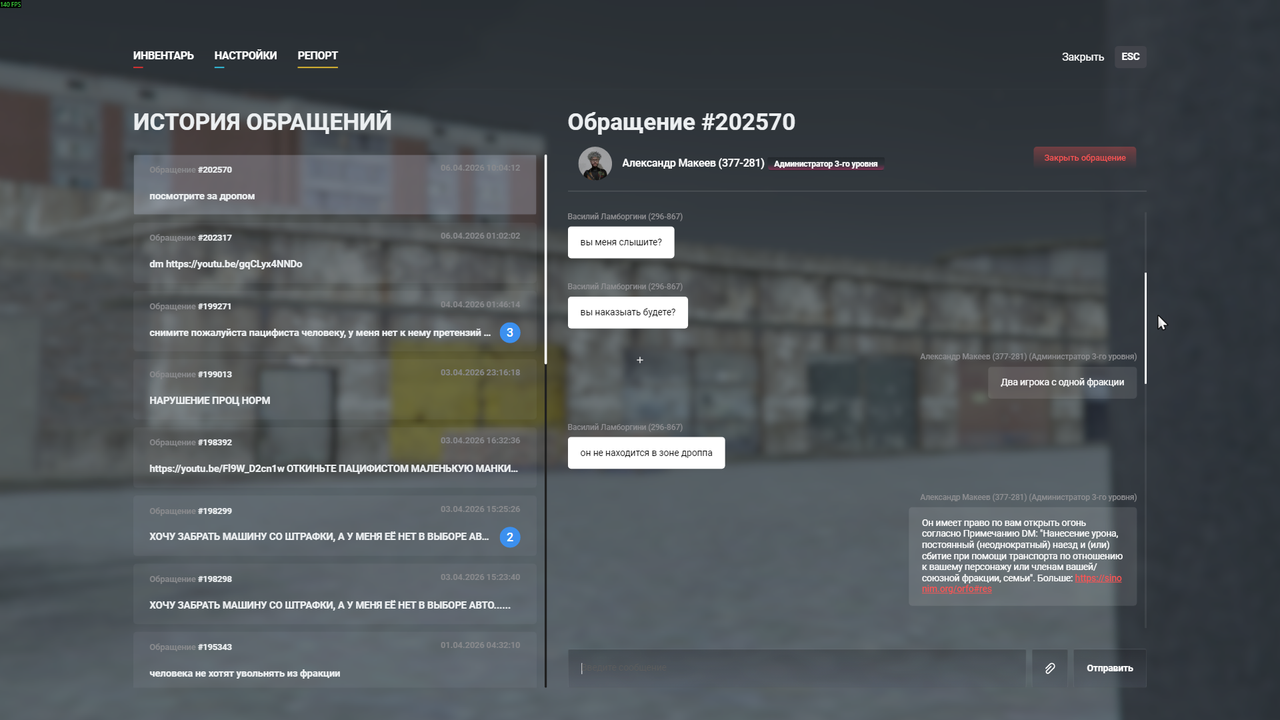Open request #195343 about увольнять из фракции

(335, 660)
